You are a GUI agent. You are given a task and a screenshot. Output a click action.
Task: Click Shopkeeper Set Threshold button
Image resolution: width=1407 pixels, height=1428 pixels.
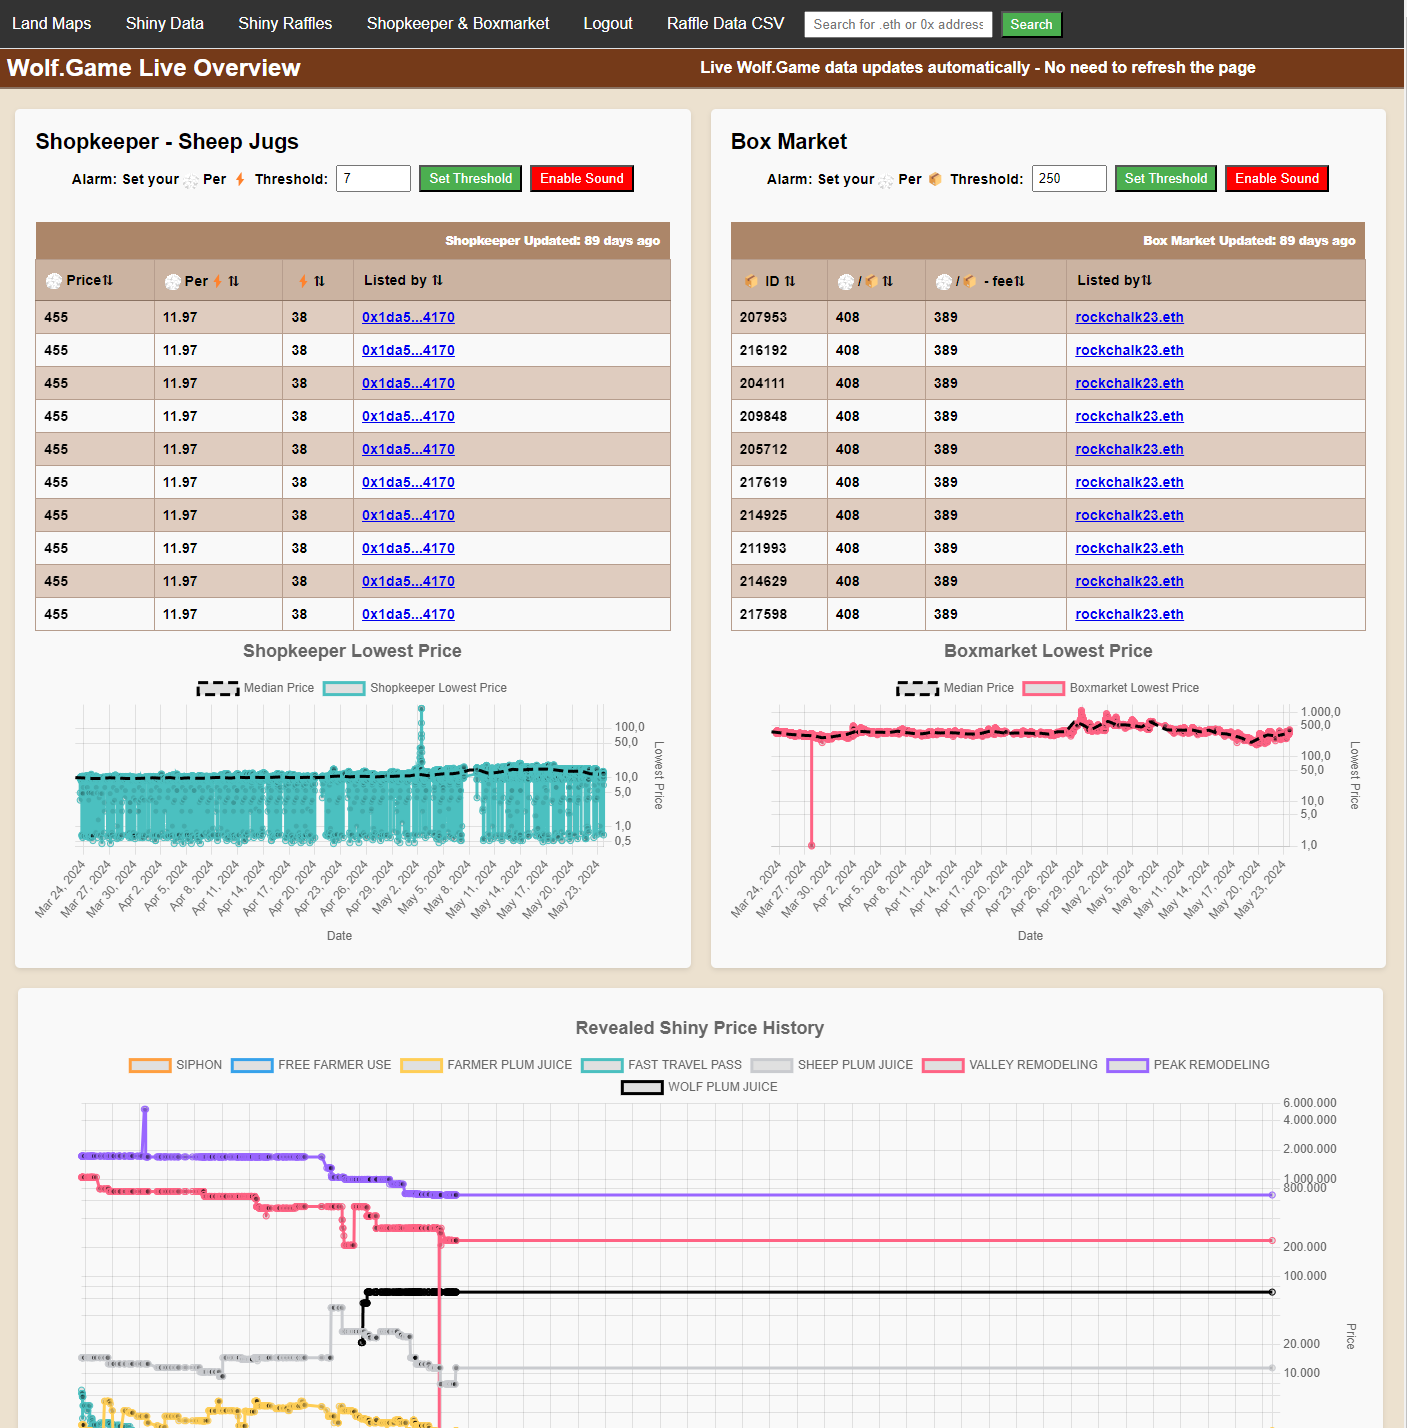470,178
